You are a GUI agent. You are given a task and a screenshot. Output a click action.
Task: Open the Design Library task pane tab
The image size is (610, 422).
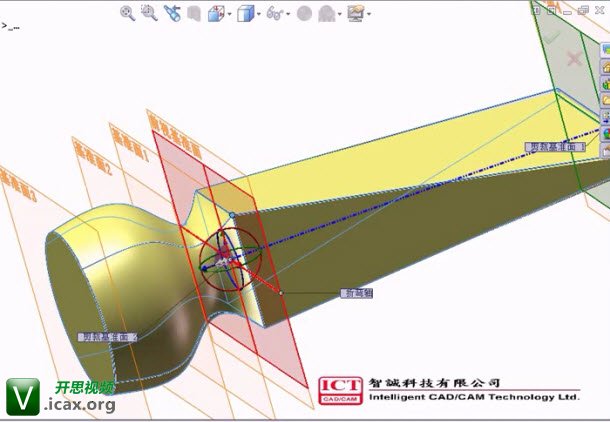[605, 83]
